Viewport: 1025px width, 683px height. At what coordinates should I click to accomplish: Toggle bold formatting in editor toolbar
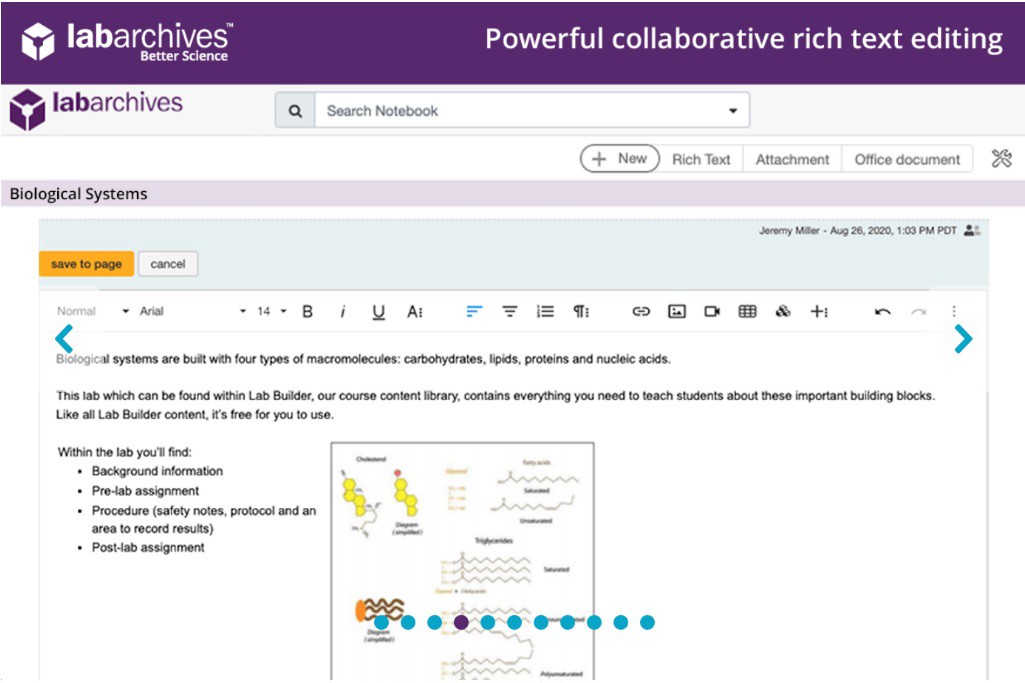coord(308,312)
